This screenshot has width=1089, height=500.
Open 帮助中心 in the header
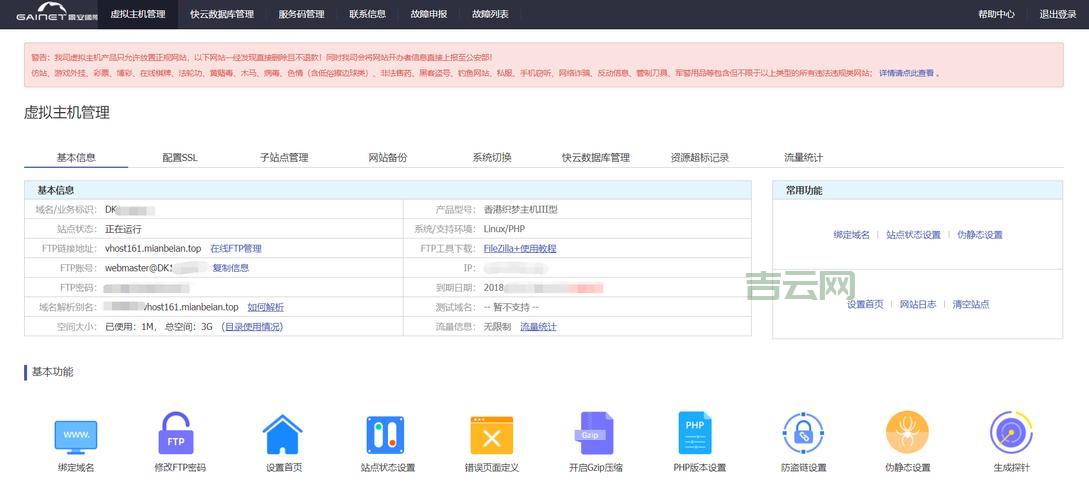pyautogui.click(x=996, y=14)
